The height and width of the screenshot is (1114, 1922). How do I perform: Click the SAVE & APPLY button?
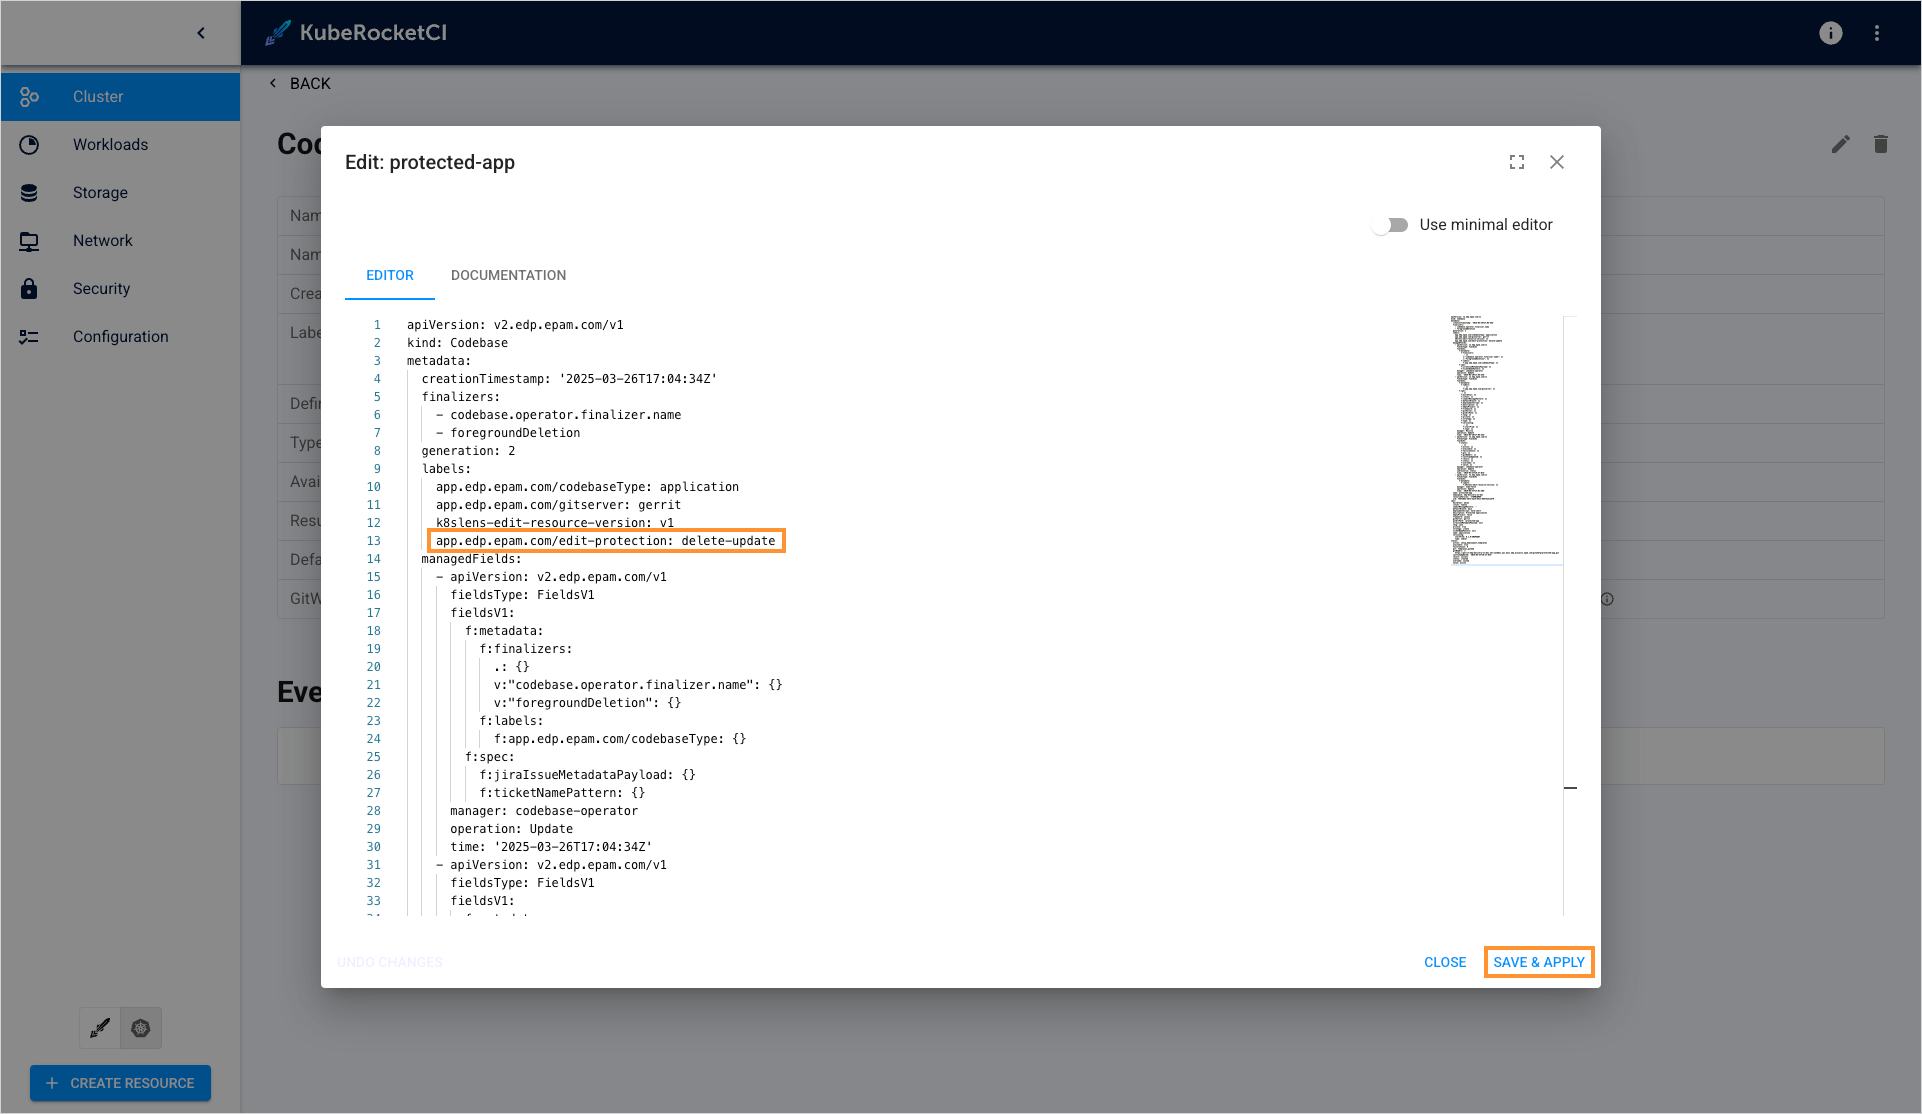tap(1538, 962)
